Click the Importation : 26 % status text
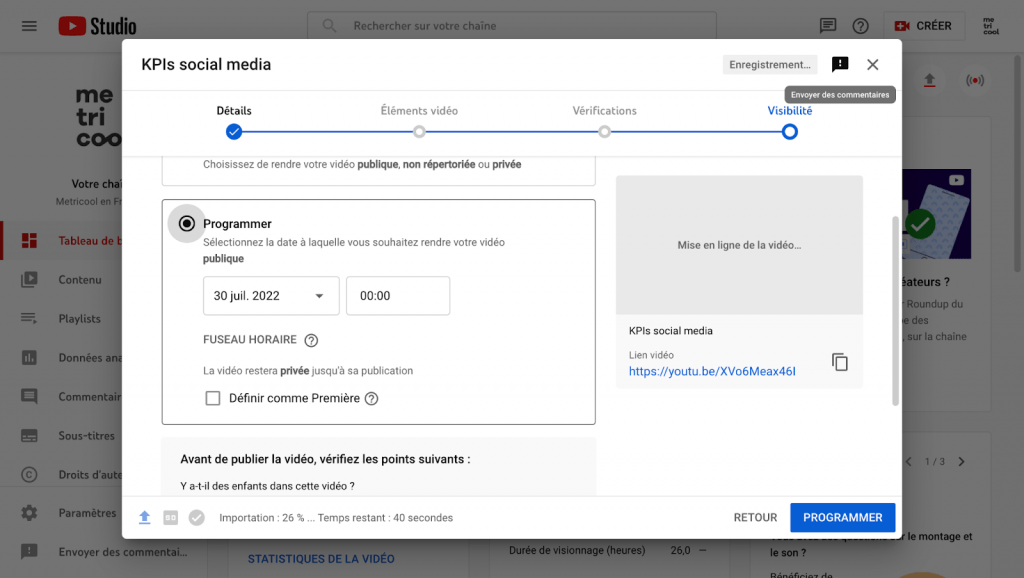This screenshot has height=578, width=1024. tap(336, 518)
